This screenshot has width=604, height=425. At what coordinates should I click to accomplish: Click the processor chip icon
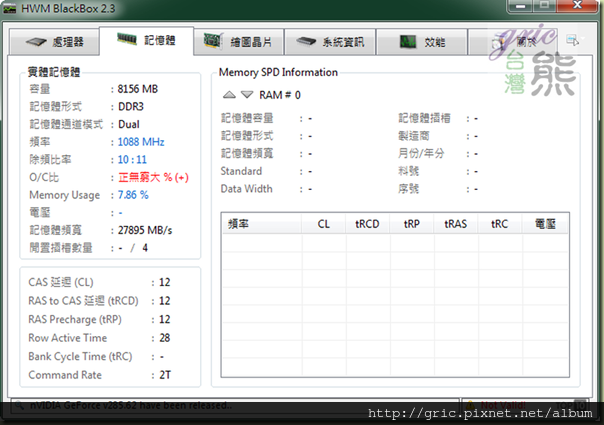tap(36, 42)
